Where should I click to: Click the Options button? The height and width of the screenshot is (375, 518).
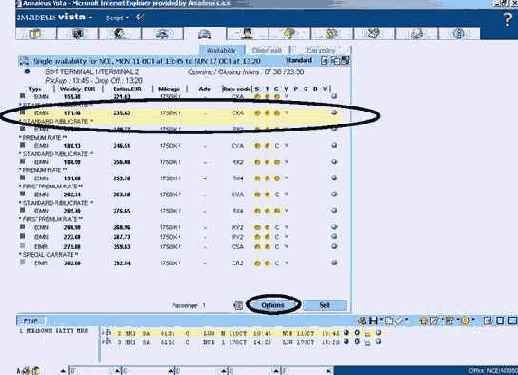273,305
